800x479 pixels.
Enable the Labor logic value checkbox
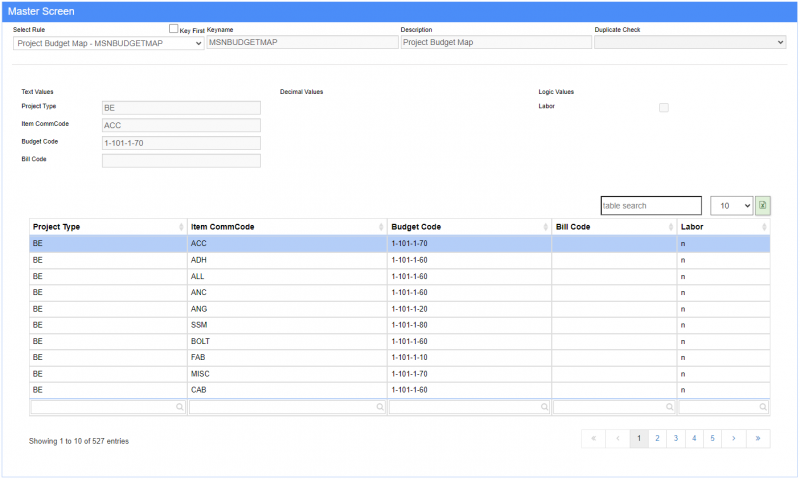point(664,107)
